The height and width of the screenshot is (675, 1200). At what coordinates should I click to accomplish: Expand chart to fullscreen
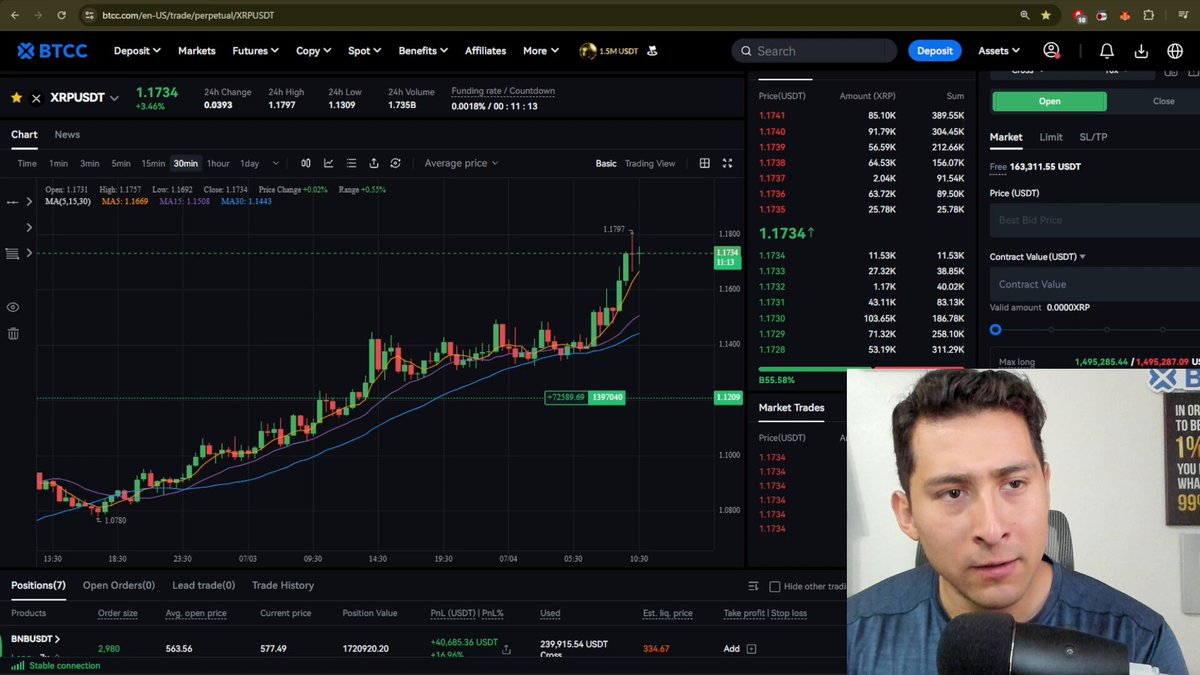click(x=727, y=163)
